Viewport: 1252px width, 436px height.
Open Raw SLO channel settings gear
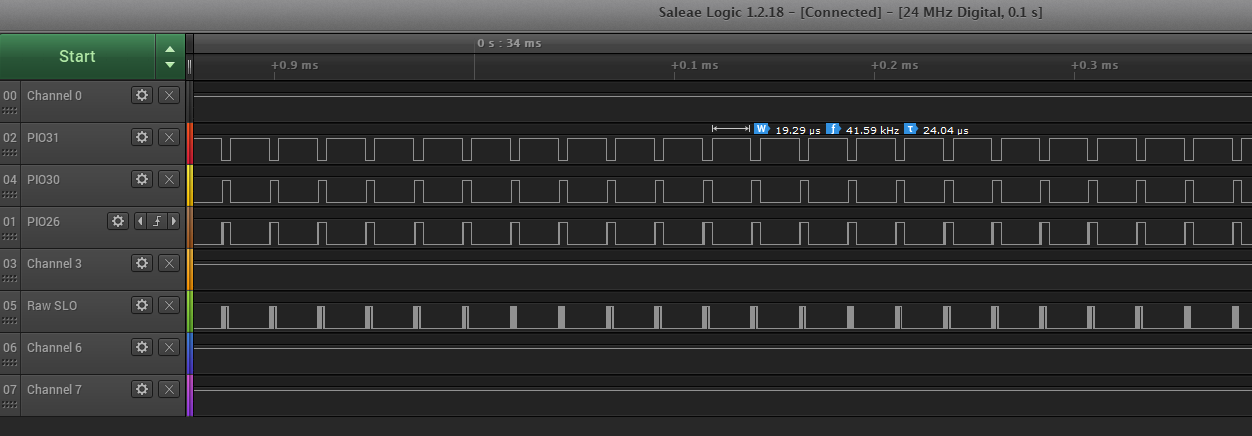point(142,305)
